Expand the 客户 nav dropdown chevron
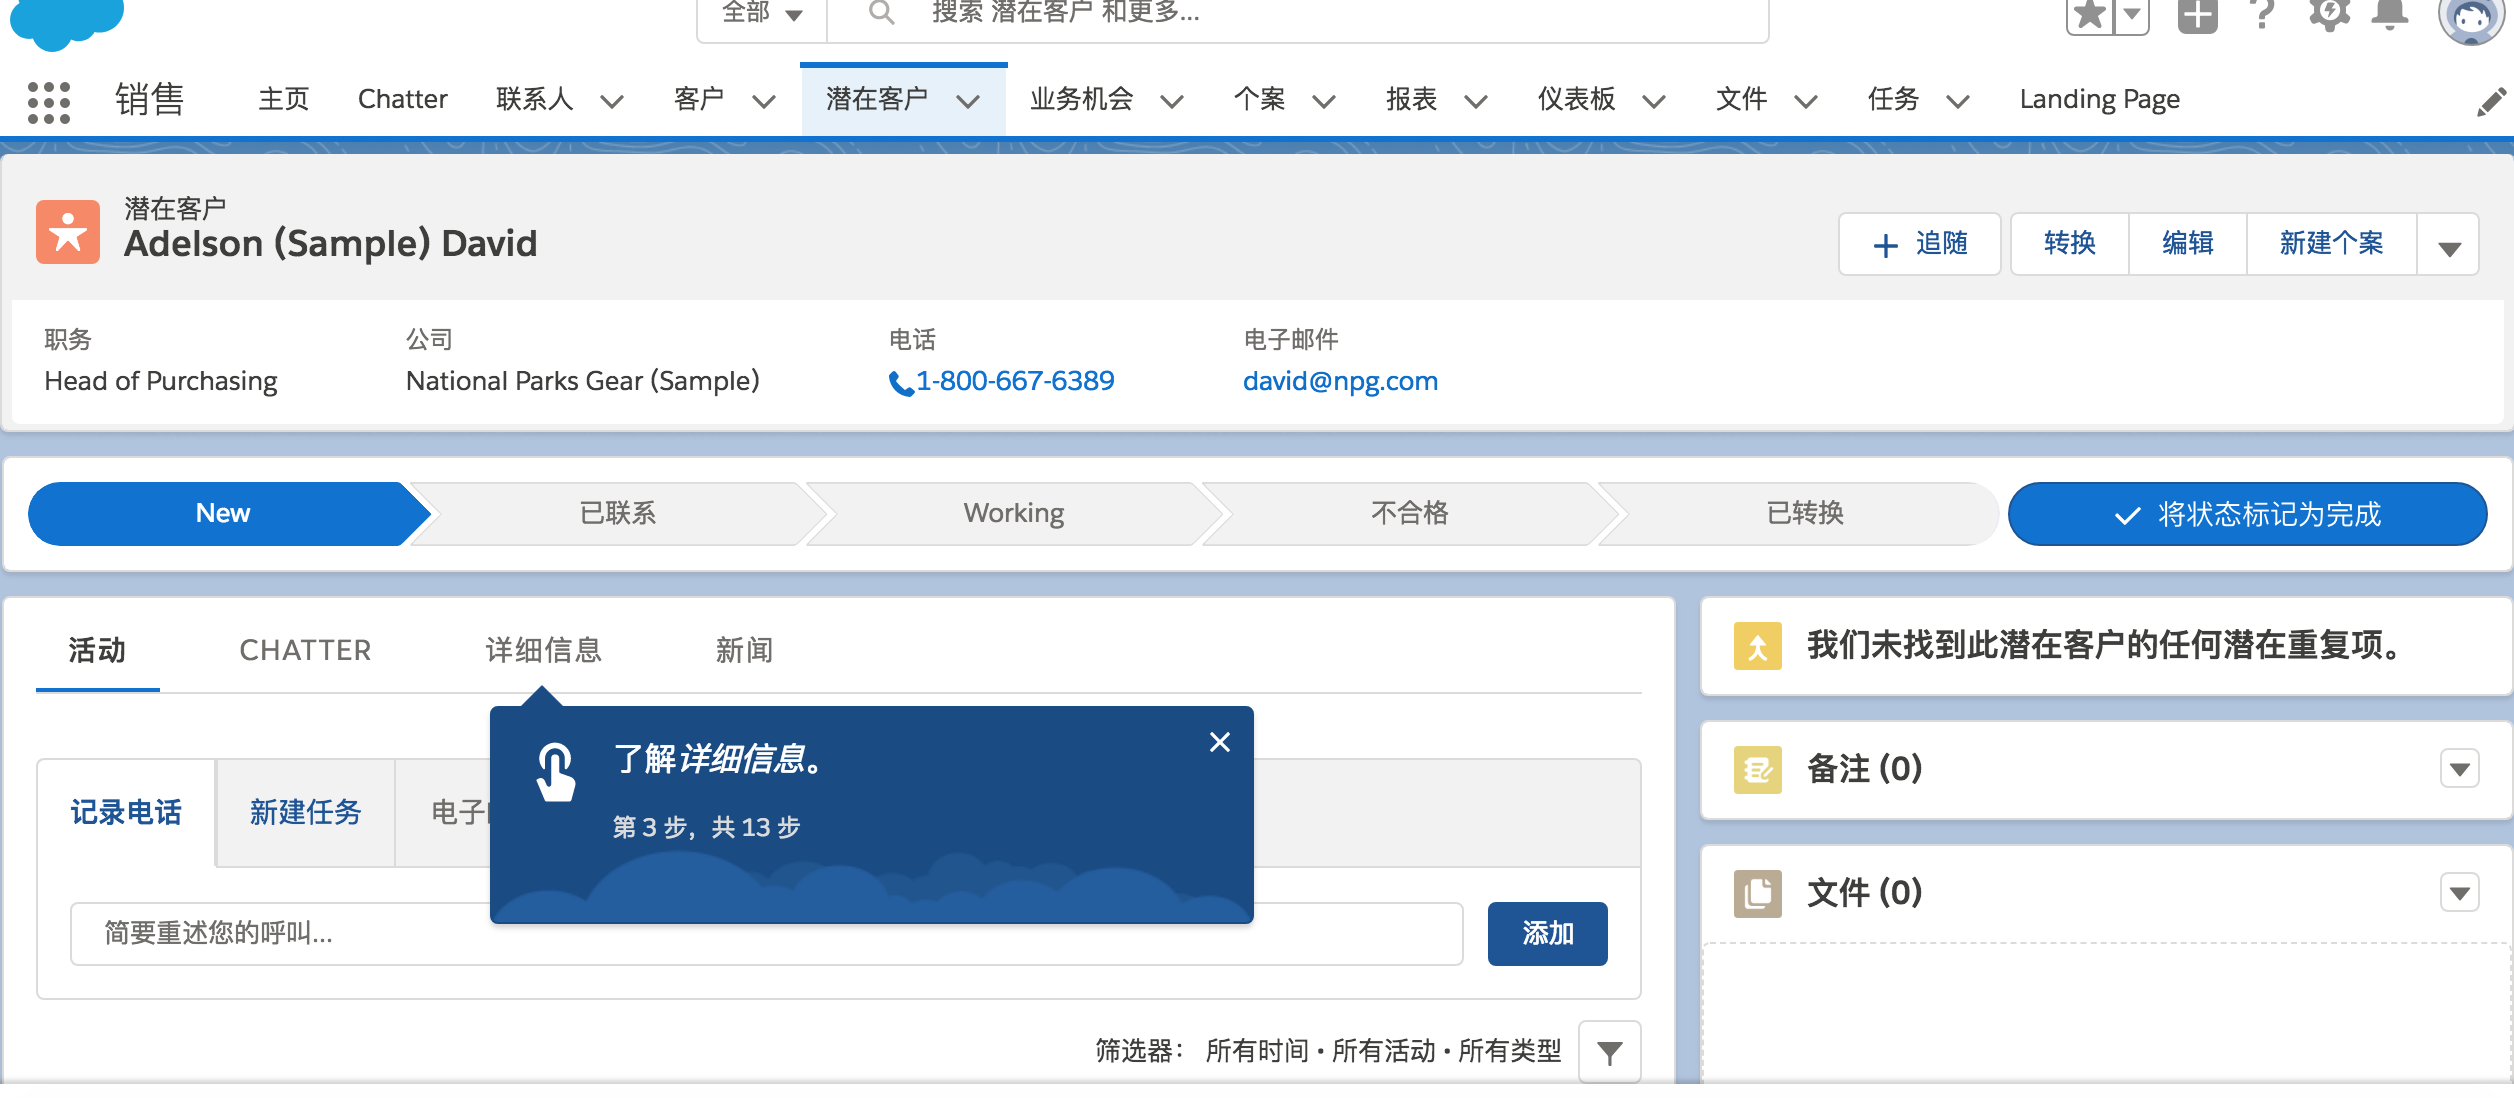Image resolution: width=2514 pixels, height=1098 pixels. (x=764, y=102)
